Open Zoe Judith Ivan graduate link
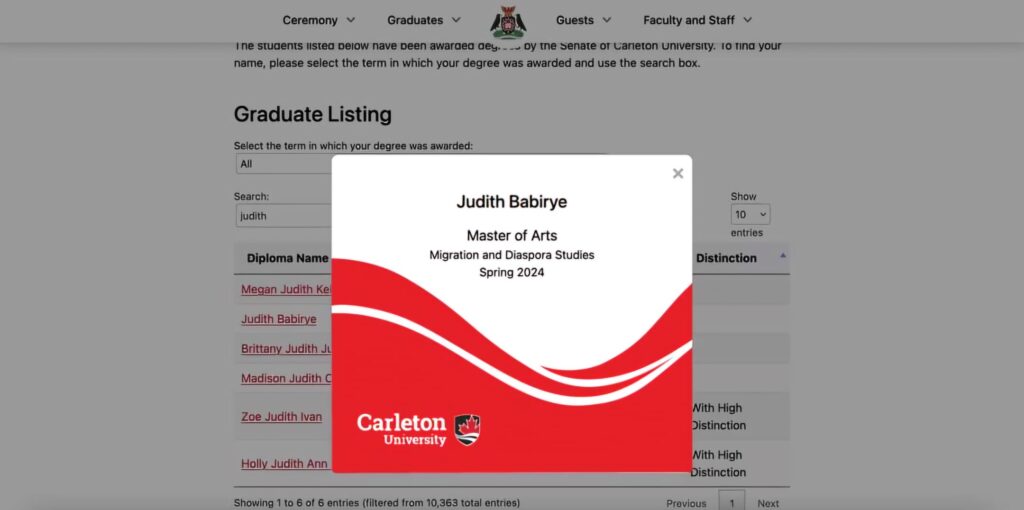The width and height of the screenshot is (1024, 510). coord(281,417)
